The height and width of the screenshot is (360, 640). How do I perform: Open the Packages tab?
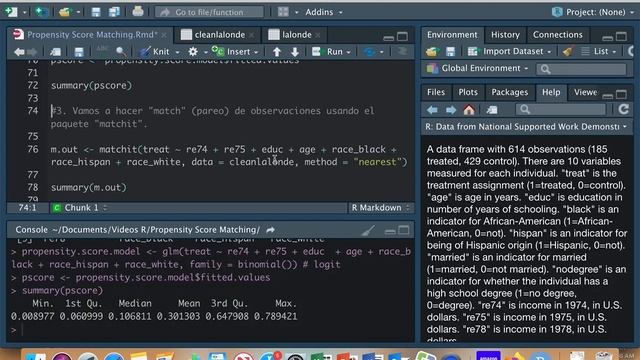tap(509, 92)
